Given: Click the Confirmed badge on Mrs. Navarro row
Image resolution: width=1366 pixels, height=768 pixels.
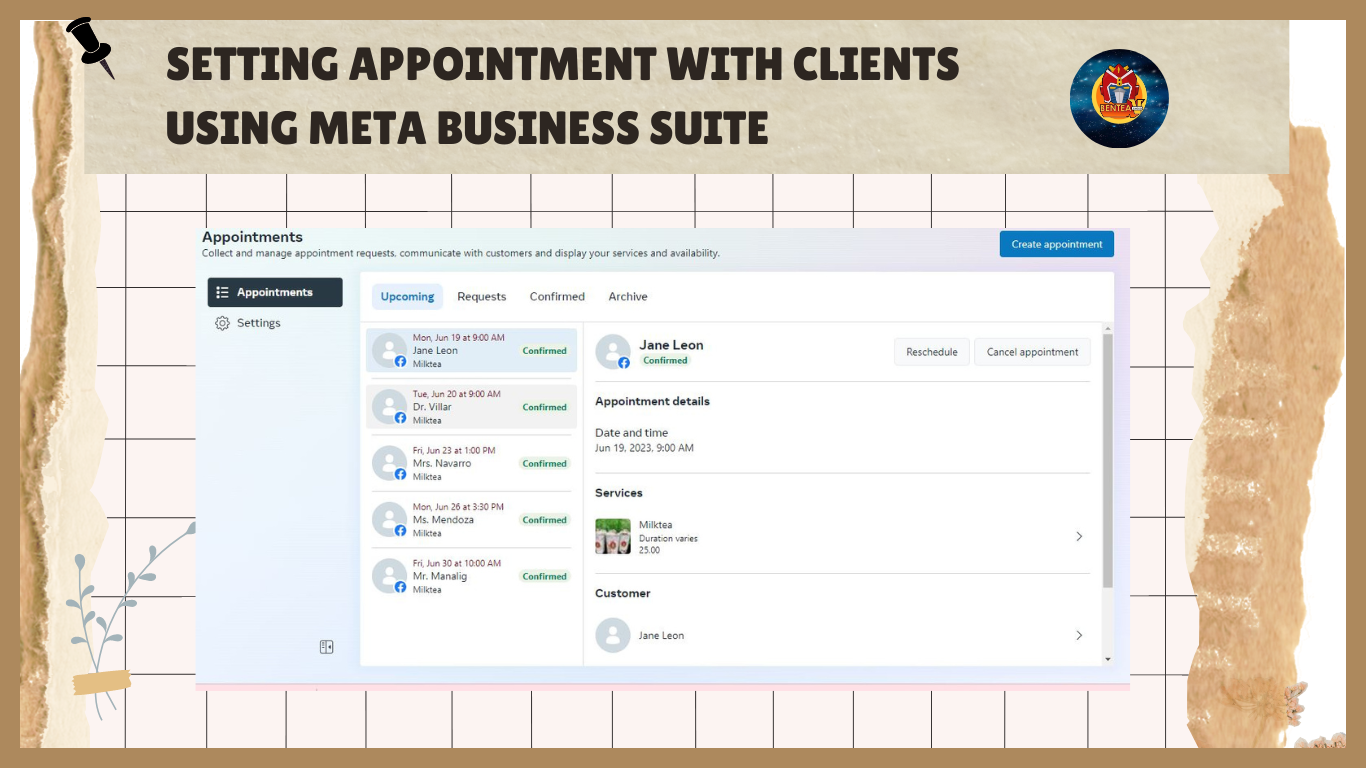Looking at the screenshot, I should tap(545, 463).
